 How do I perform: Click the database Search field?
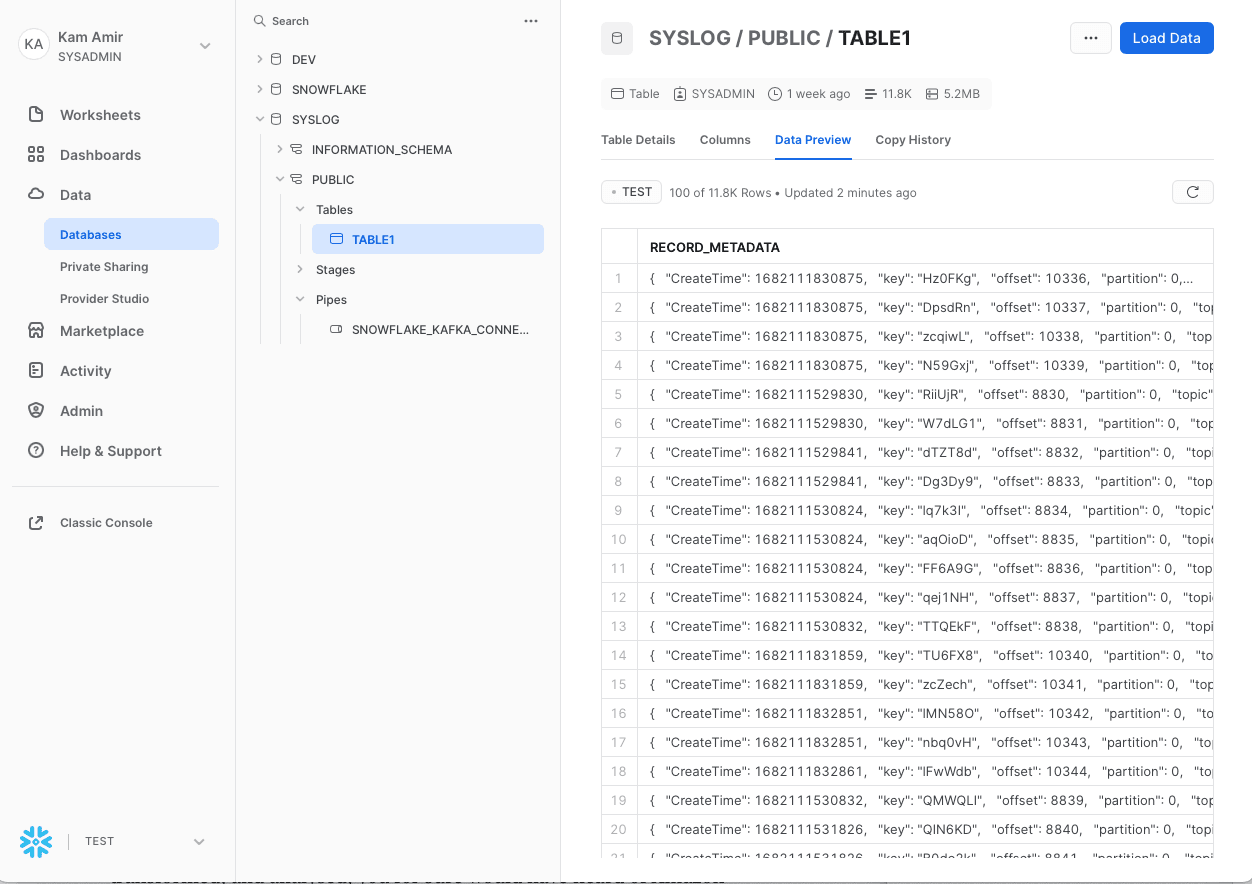(380, 21)
